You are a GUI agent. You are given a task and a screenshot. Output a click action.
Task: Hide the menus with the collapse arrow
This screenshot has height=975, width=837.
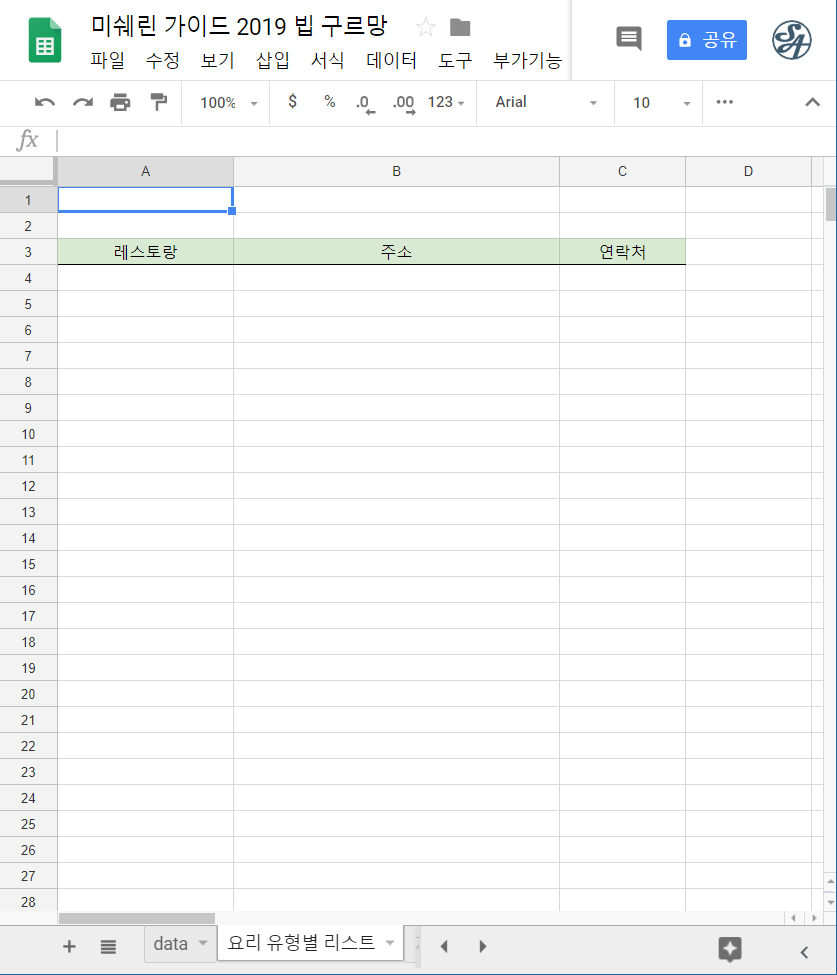tap(812, 102)
